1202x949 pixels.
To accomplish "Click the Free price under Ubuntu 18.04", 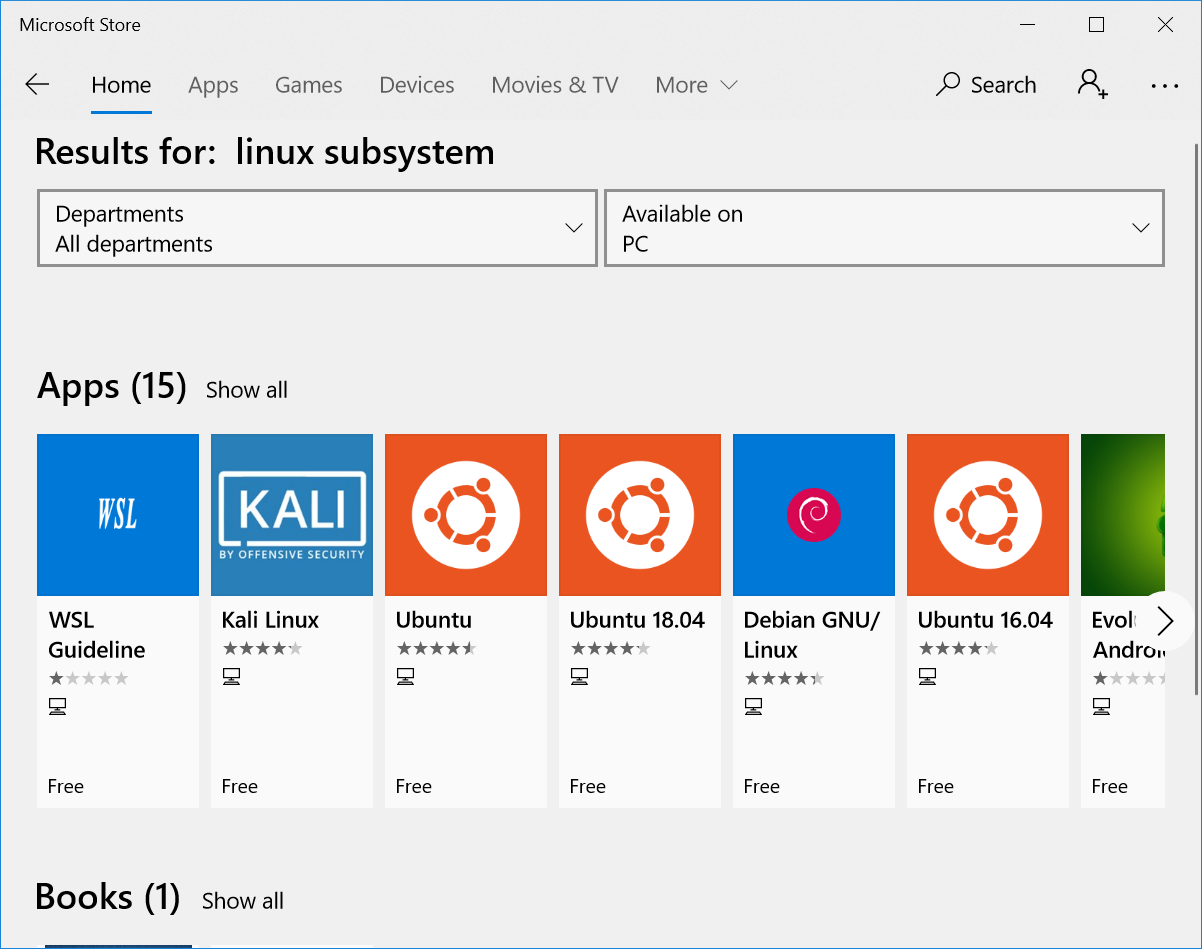I will pyautogui.click(x=588, y=786).
